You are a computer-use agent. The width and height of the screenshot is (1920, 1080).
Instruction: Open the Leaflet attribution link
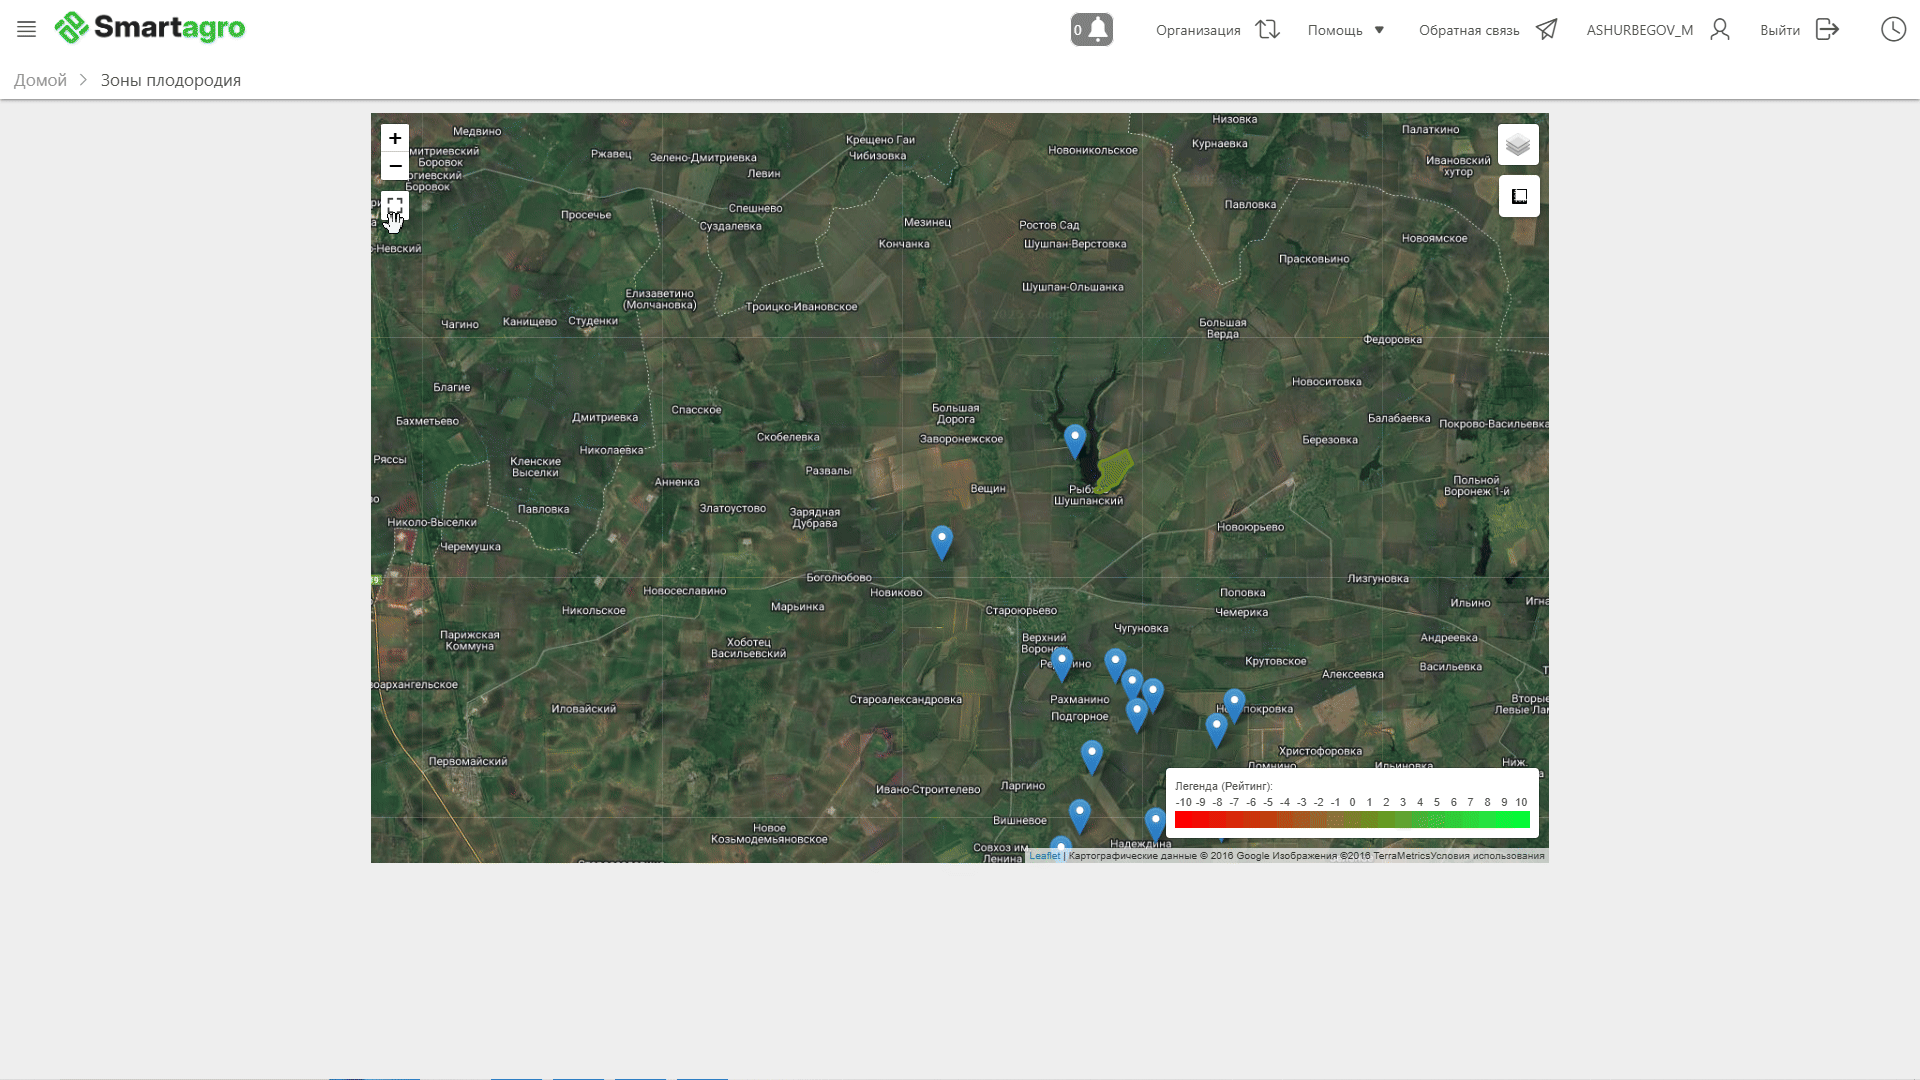1044,856
